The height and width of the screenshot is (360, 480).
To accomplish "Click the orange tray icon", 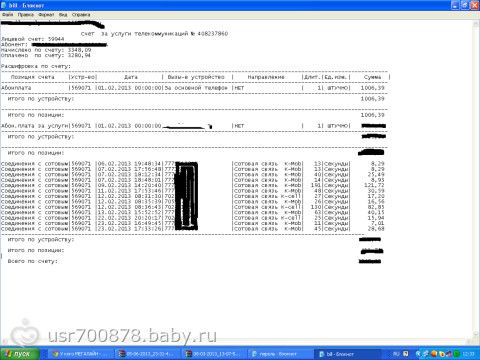I will point(434,354).
